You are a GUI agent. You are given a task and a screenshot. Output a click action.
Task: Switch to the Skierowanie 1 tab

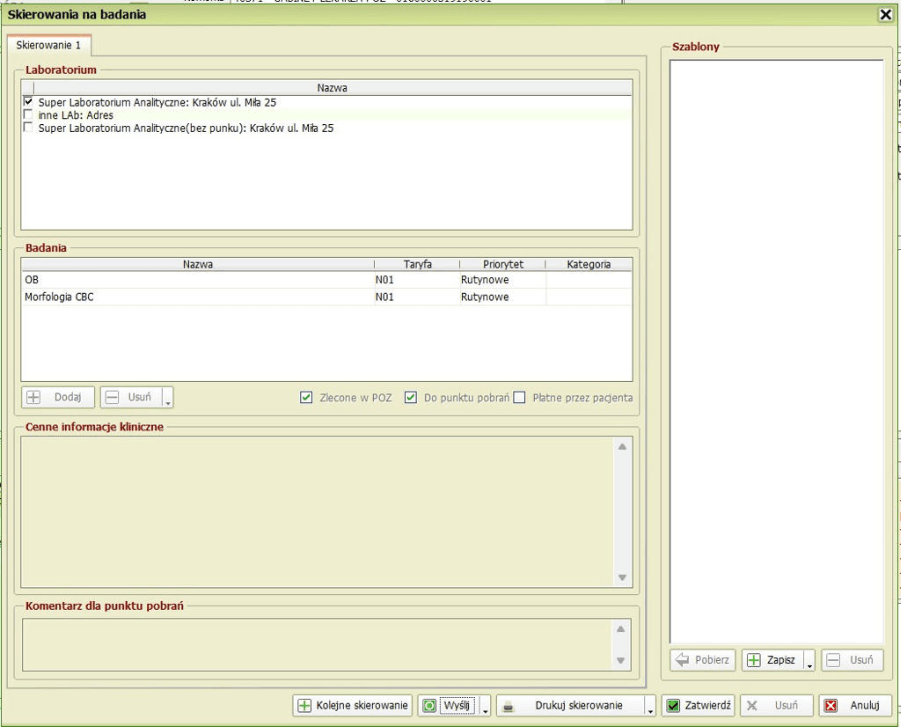coord(49,45)
